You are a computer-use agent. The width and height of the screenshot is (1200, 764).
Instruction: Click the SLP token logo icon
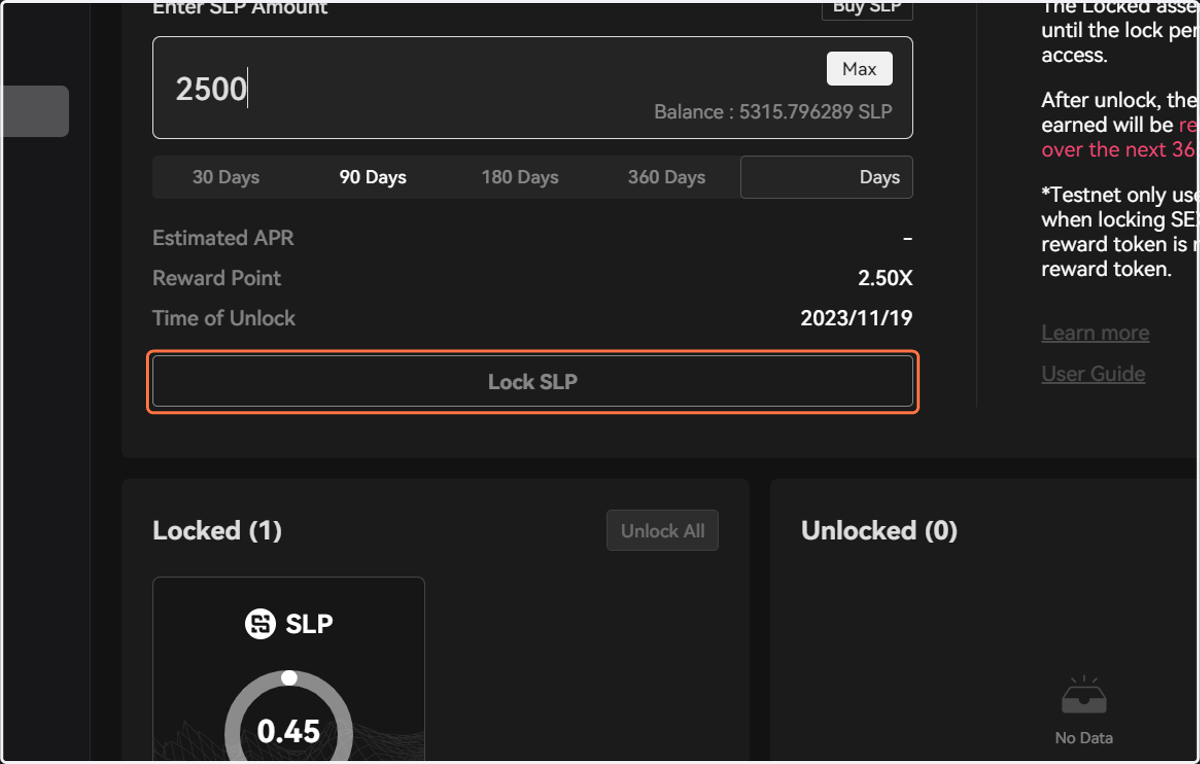click(261, 624)
